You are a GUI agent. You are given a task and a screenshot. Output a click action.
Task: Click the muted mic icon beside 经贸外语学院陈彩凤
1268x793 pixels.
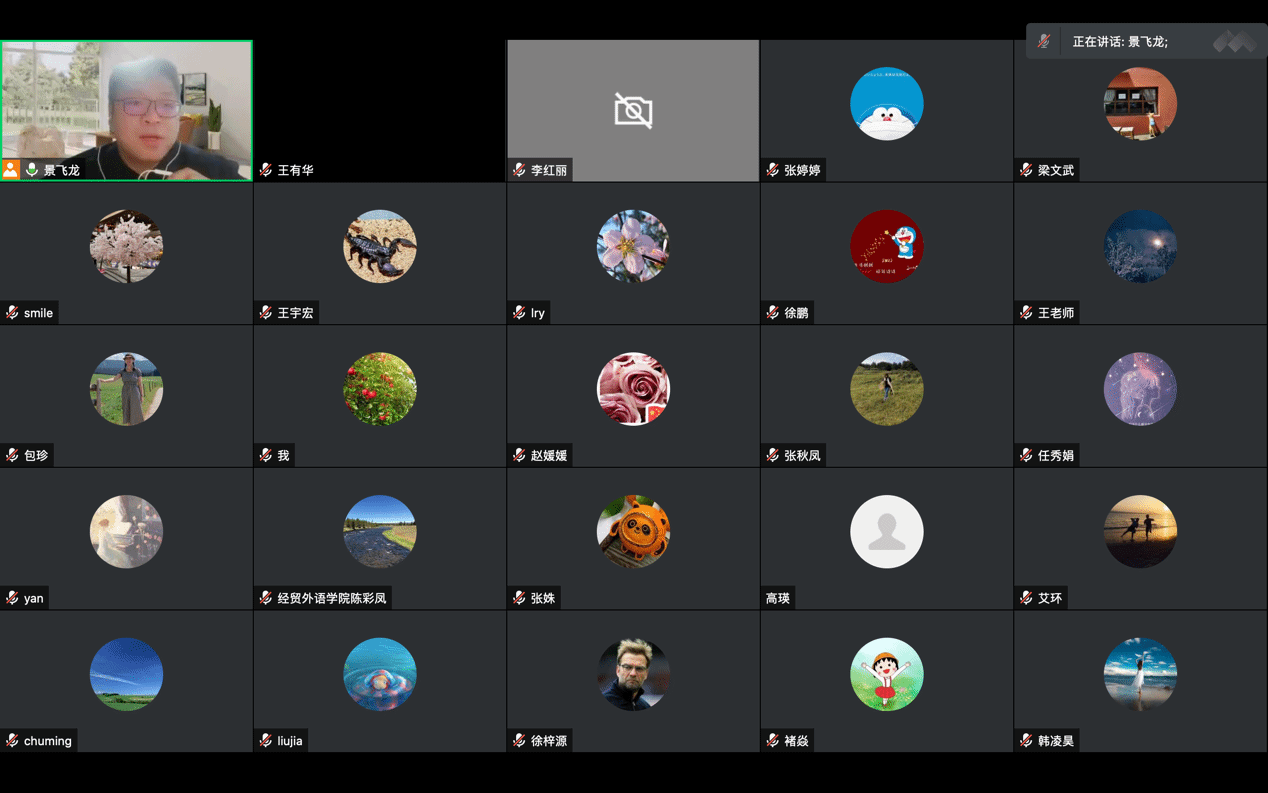[x=266, y=598]
